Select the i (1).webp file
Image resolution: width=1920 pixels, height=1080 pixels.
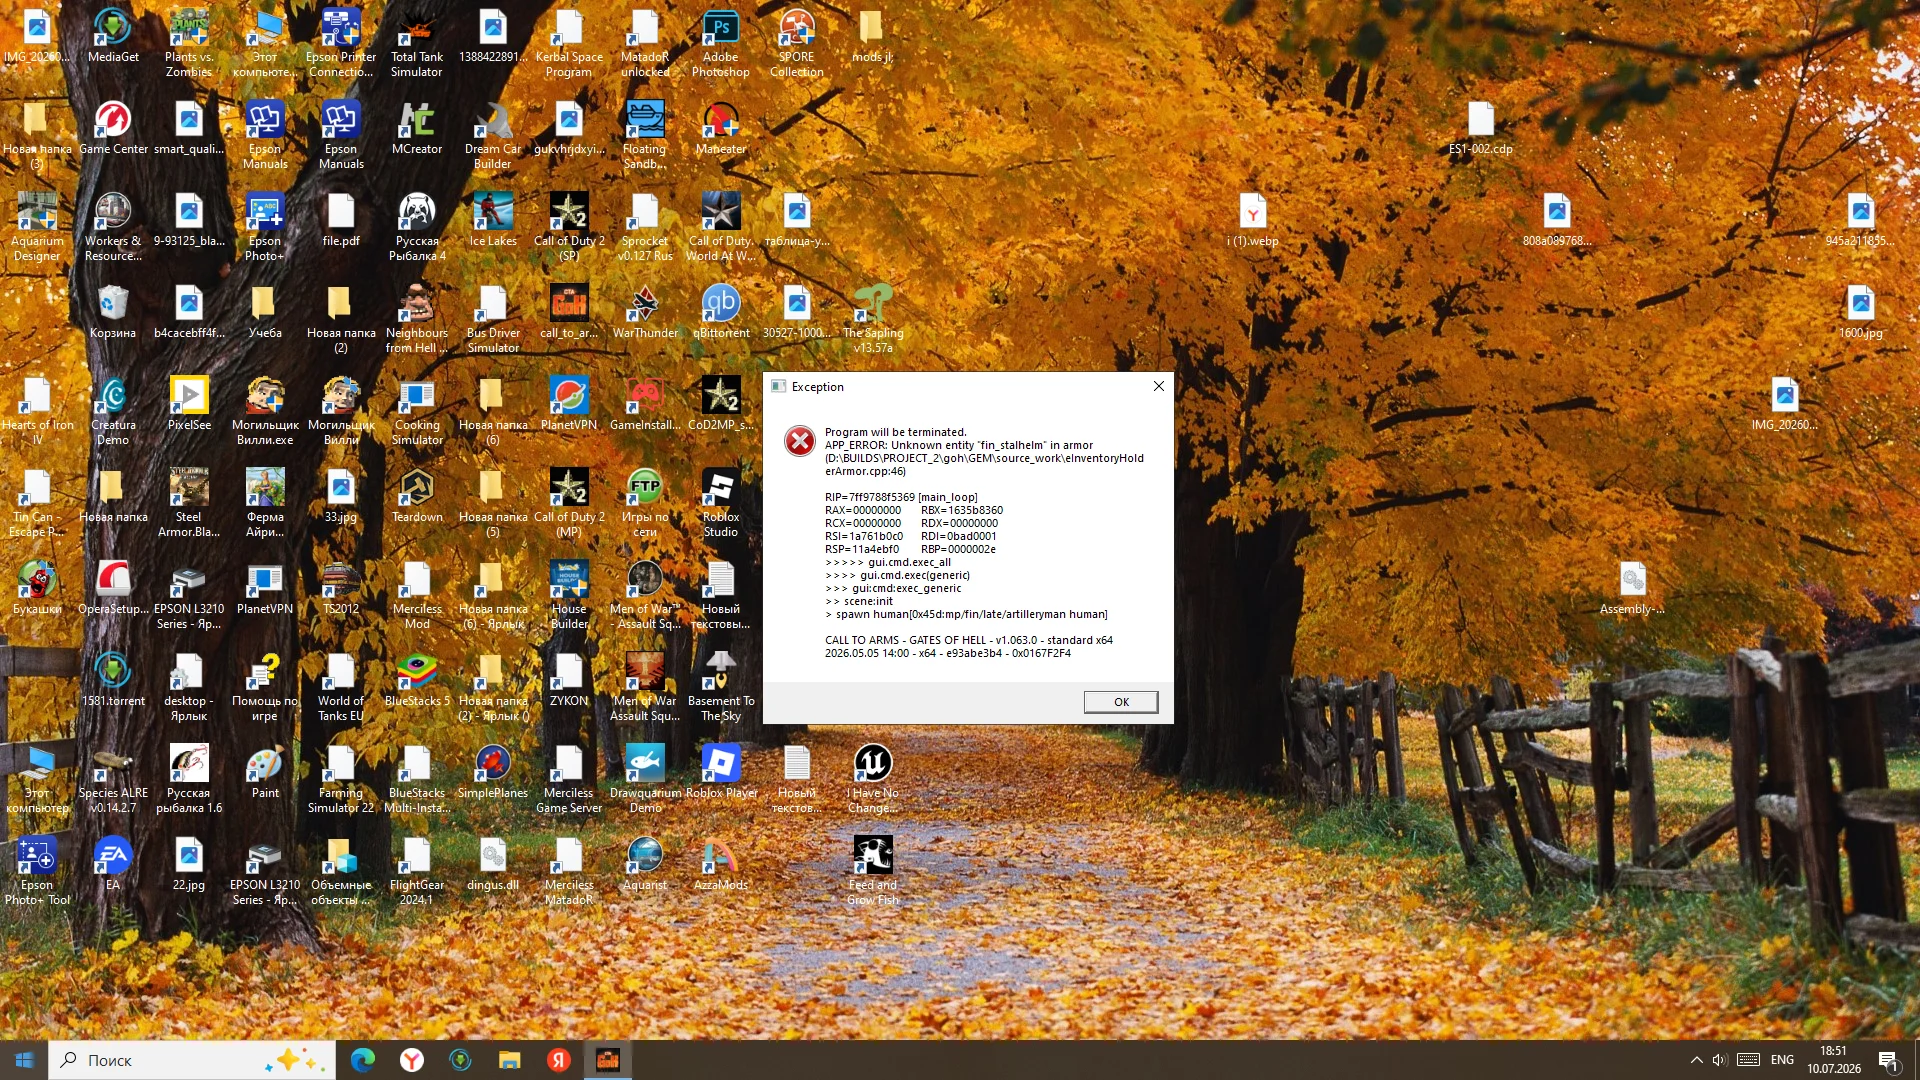click(x=1253, y=220)
